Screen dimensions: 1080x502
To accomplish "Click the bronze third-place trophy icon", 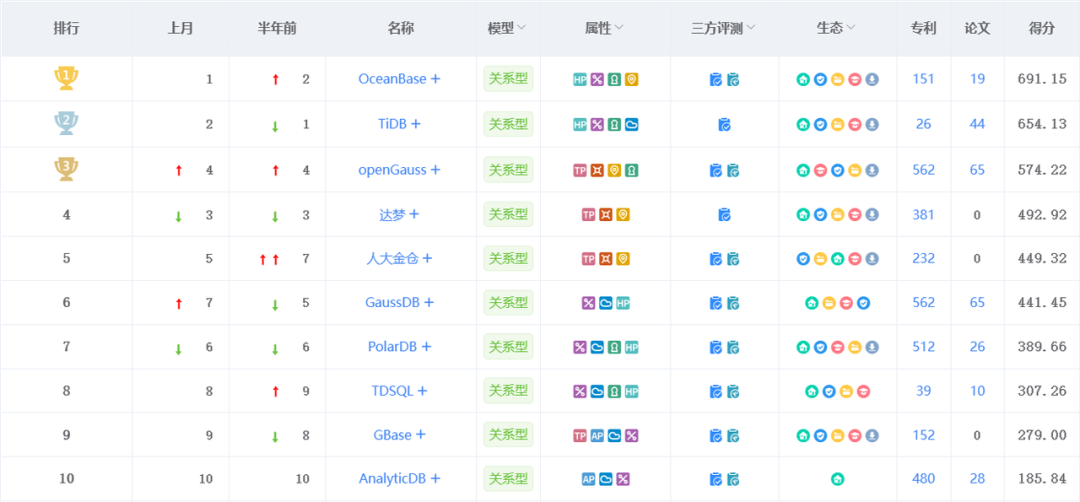I will coord(66,169).
